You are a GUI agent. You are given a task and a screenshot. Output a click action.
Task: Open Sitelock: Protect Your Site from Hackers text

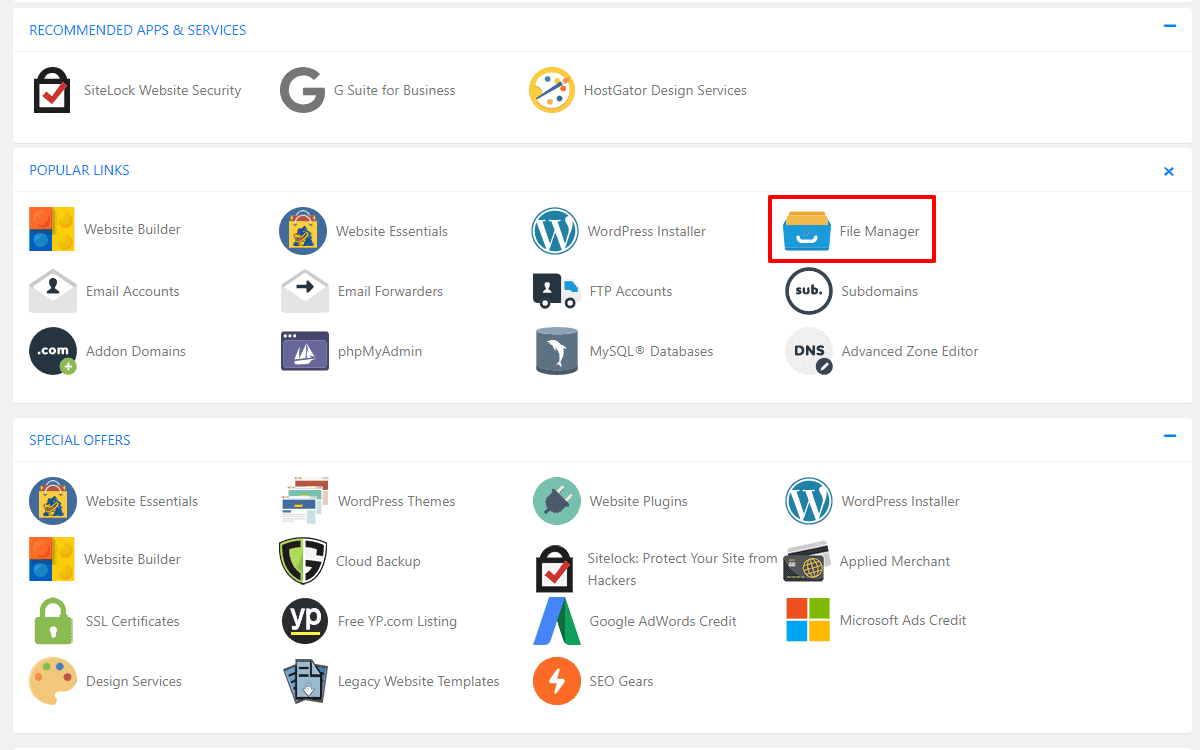pos(682,569)
